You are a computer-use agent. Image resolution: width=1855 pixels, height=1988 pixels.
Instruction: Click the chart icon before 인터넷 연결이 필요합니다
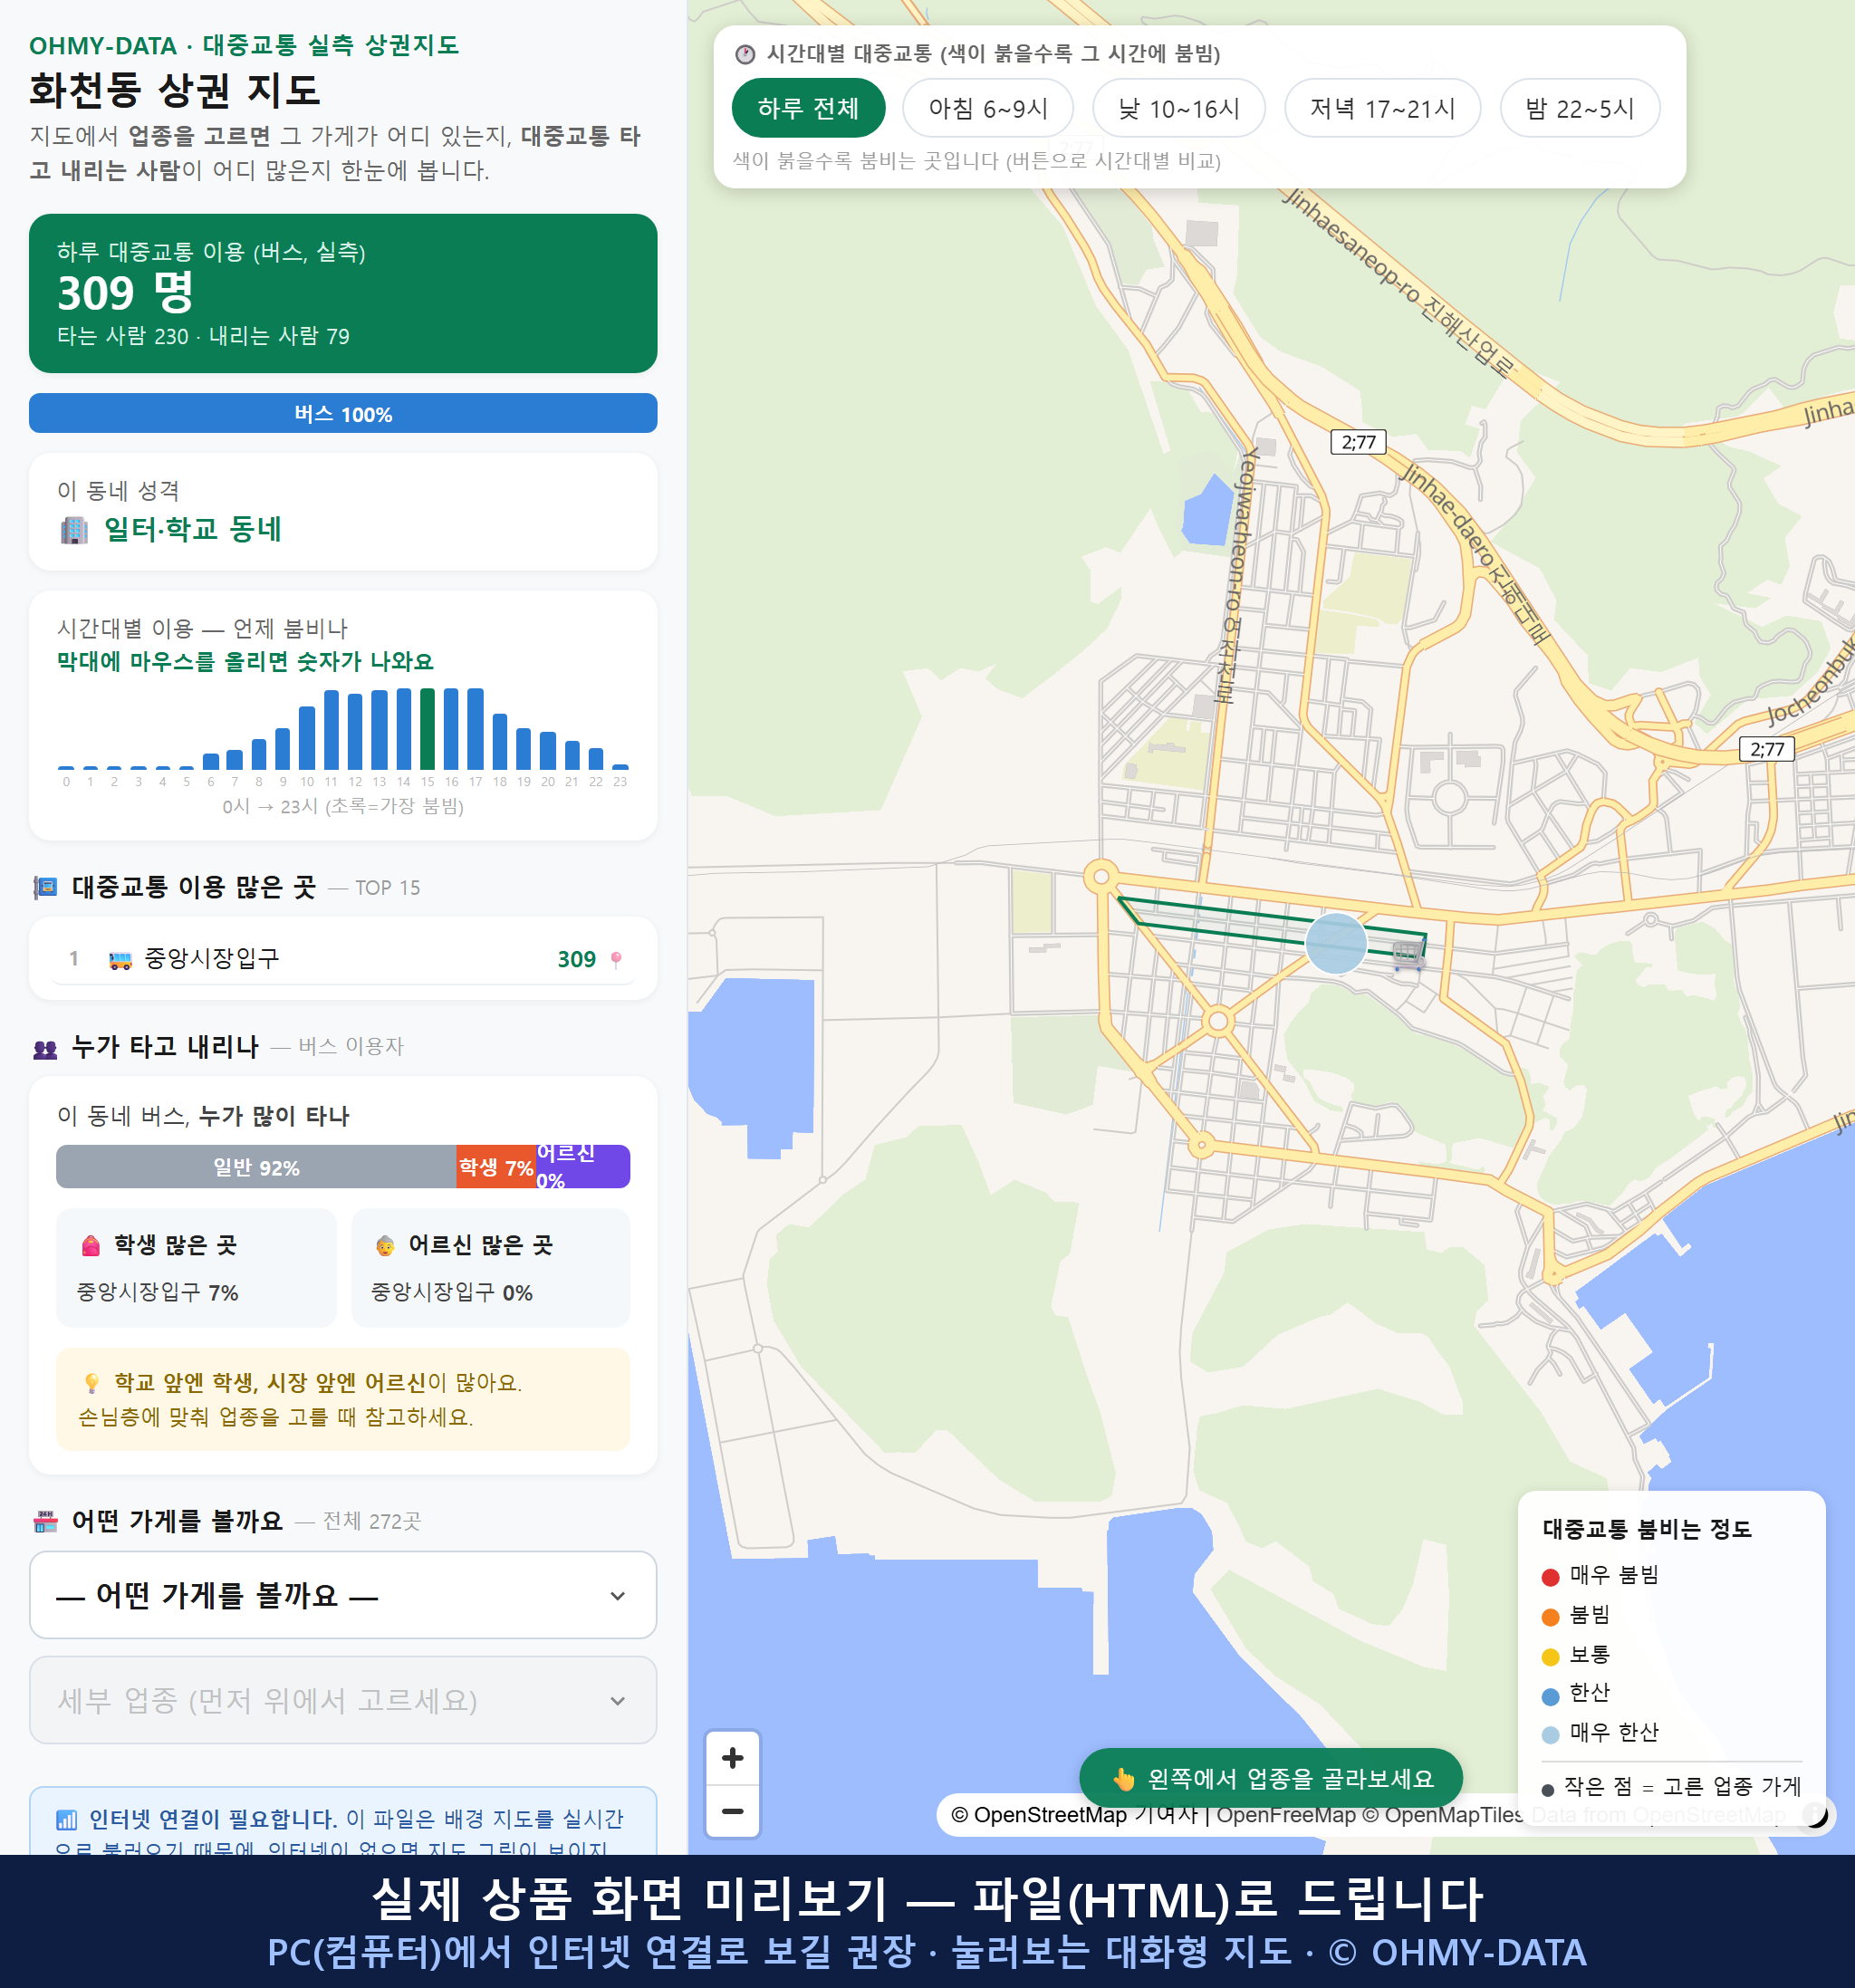[66, 1820]
